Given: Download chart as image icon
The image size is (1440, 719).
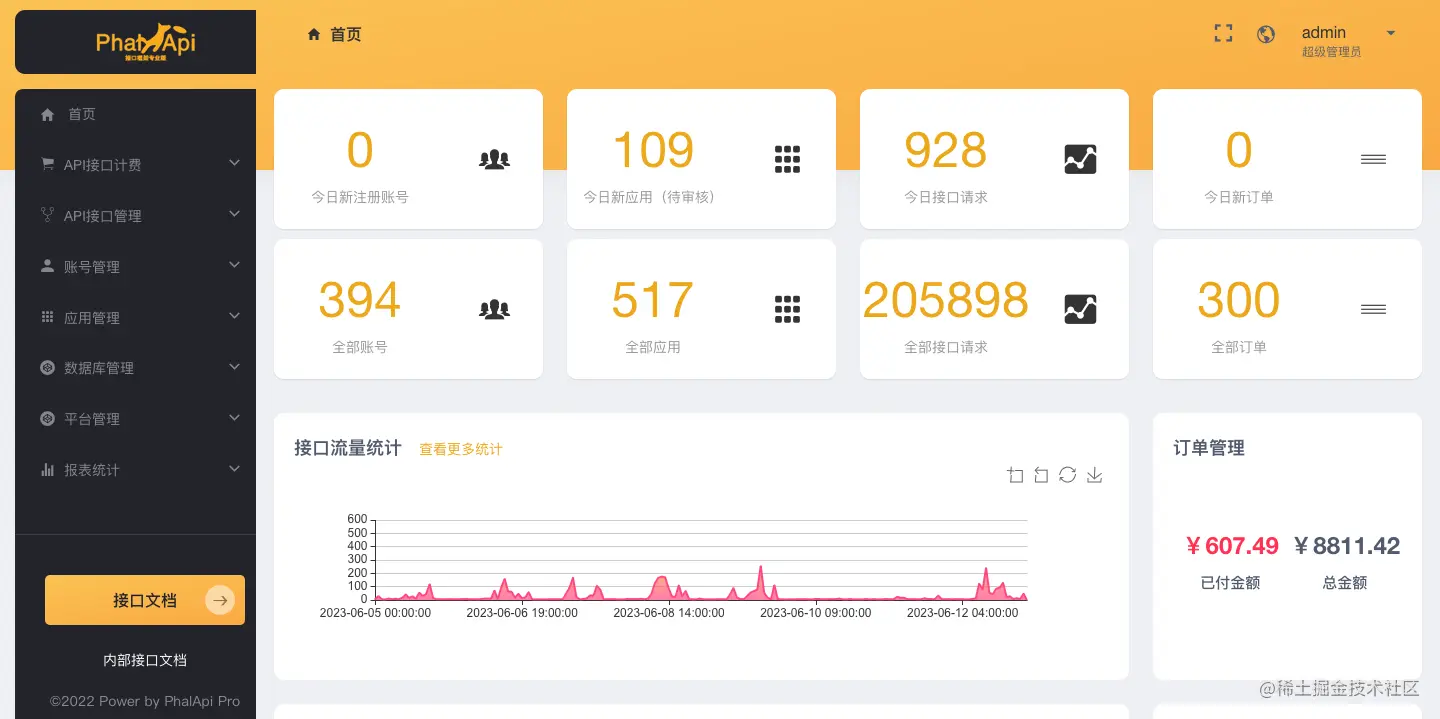Looking at the screenshot, I should 1095,475.
